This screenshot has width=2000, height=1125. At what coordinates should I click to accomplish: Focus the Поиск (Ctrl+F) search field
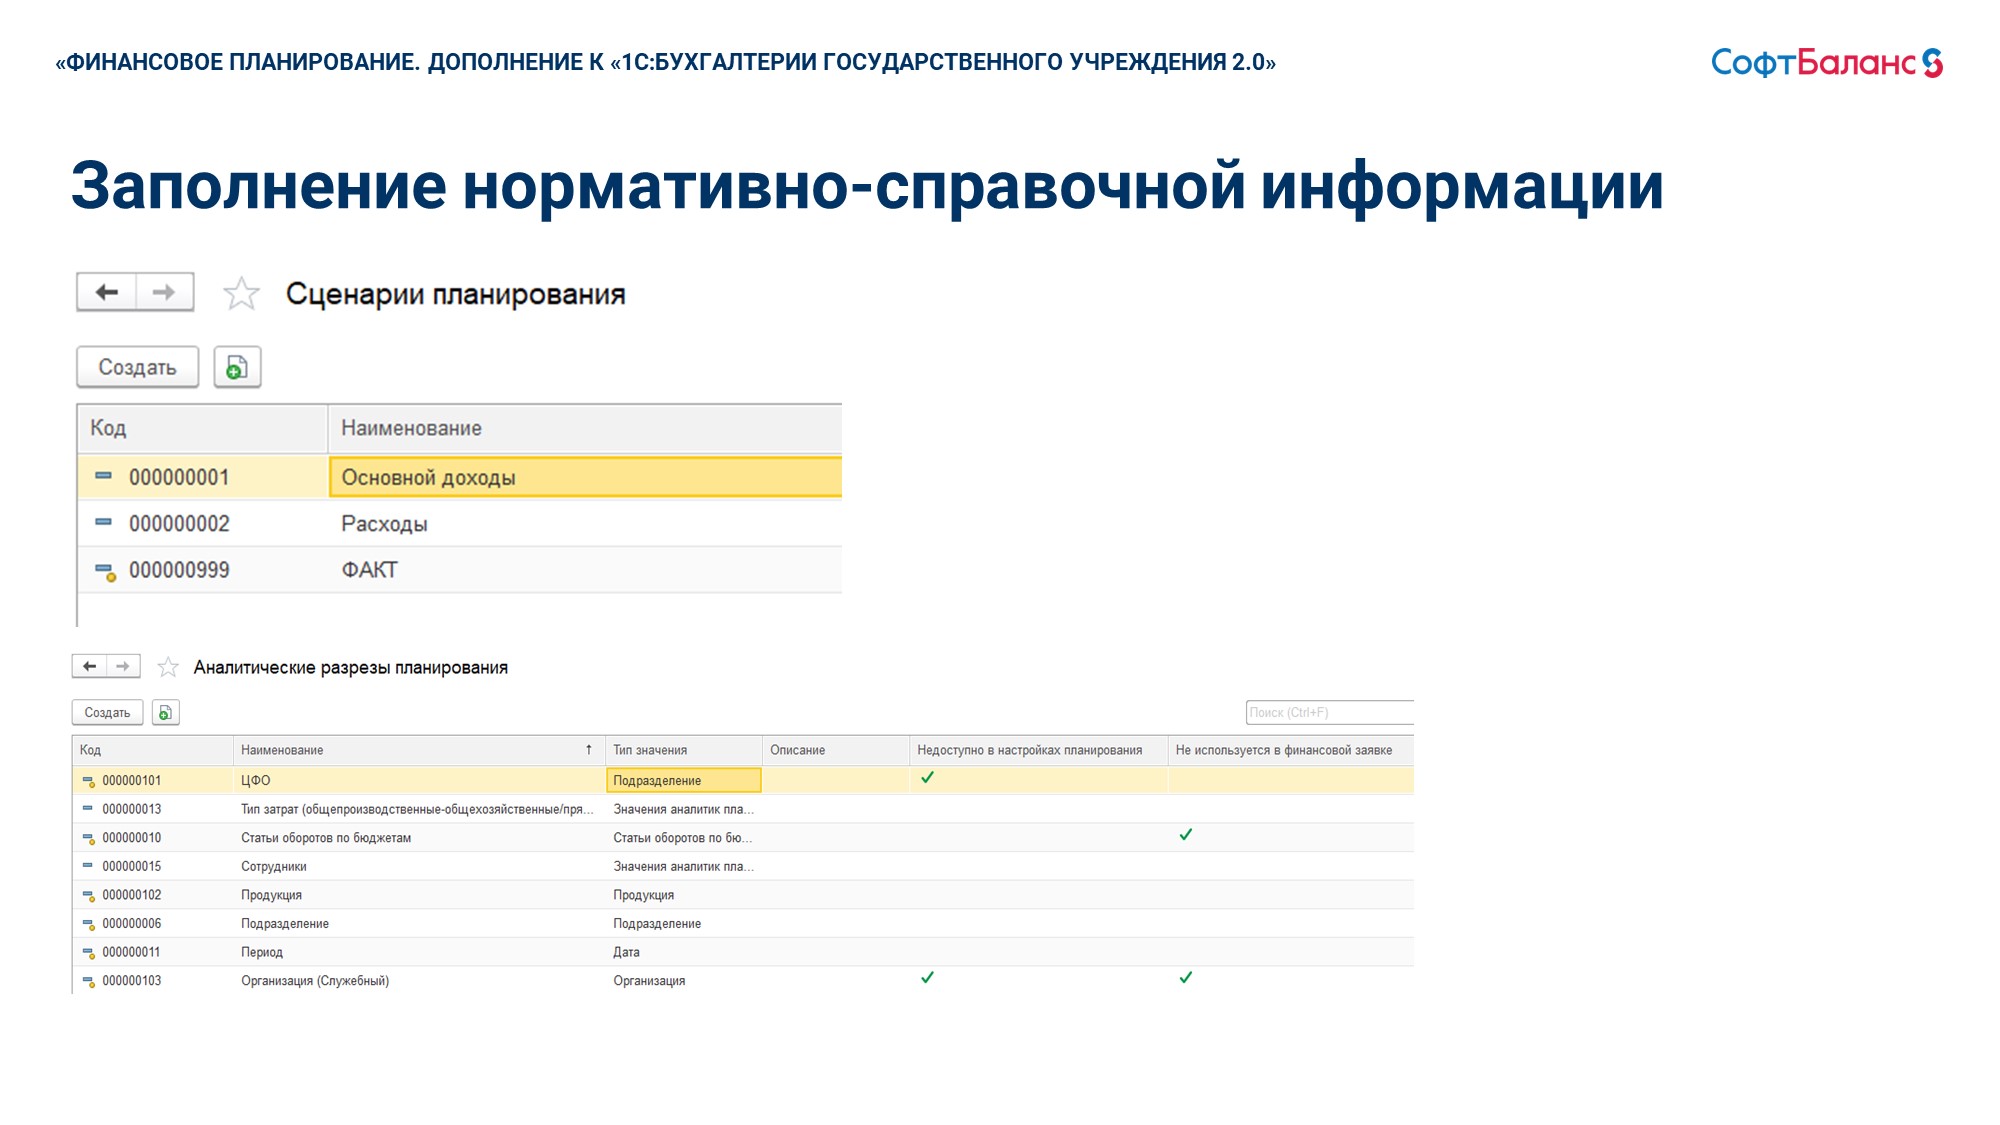[1330, 712]
